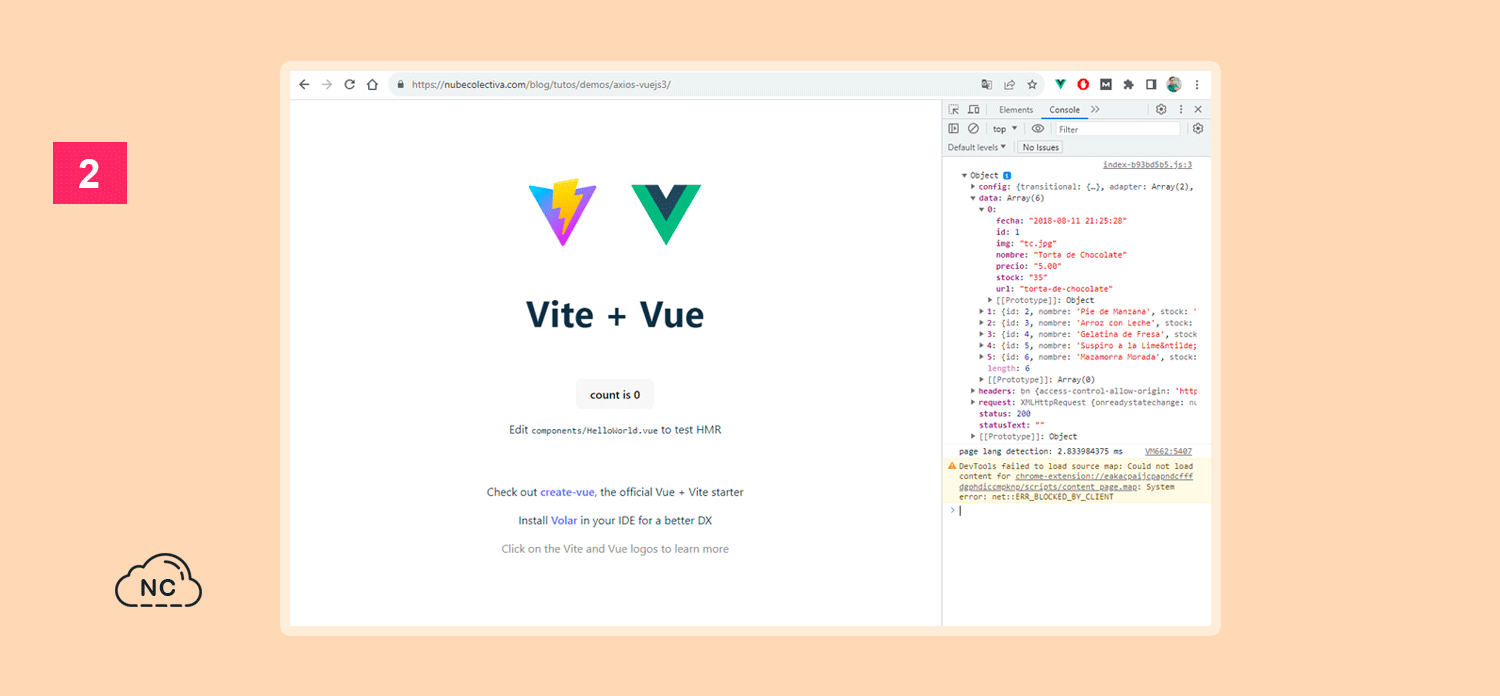Open the extensions puzzle menu

tap(1129, 85)
